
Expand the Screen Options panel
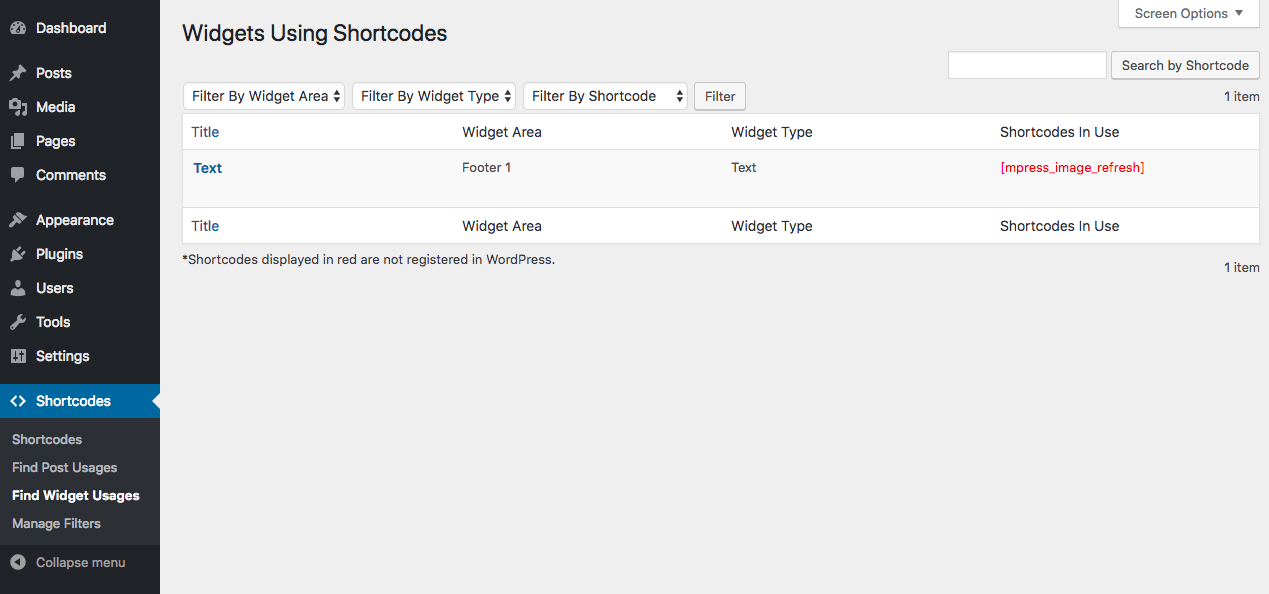(1189, 14)
